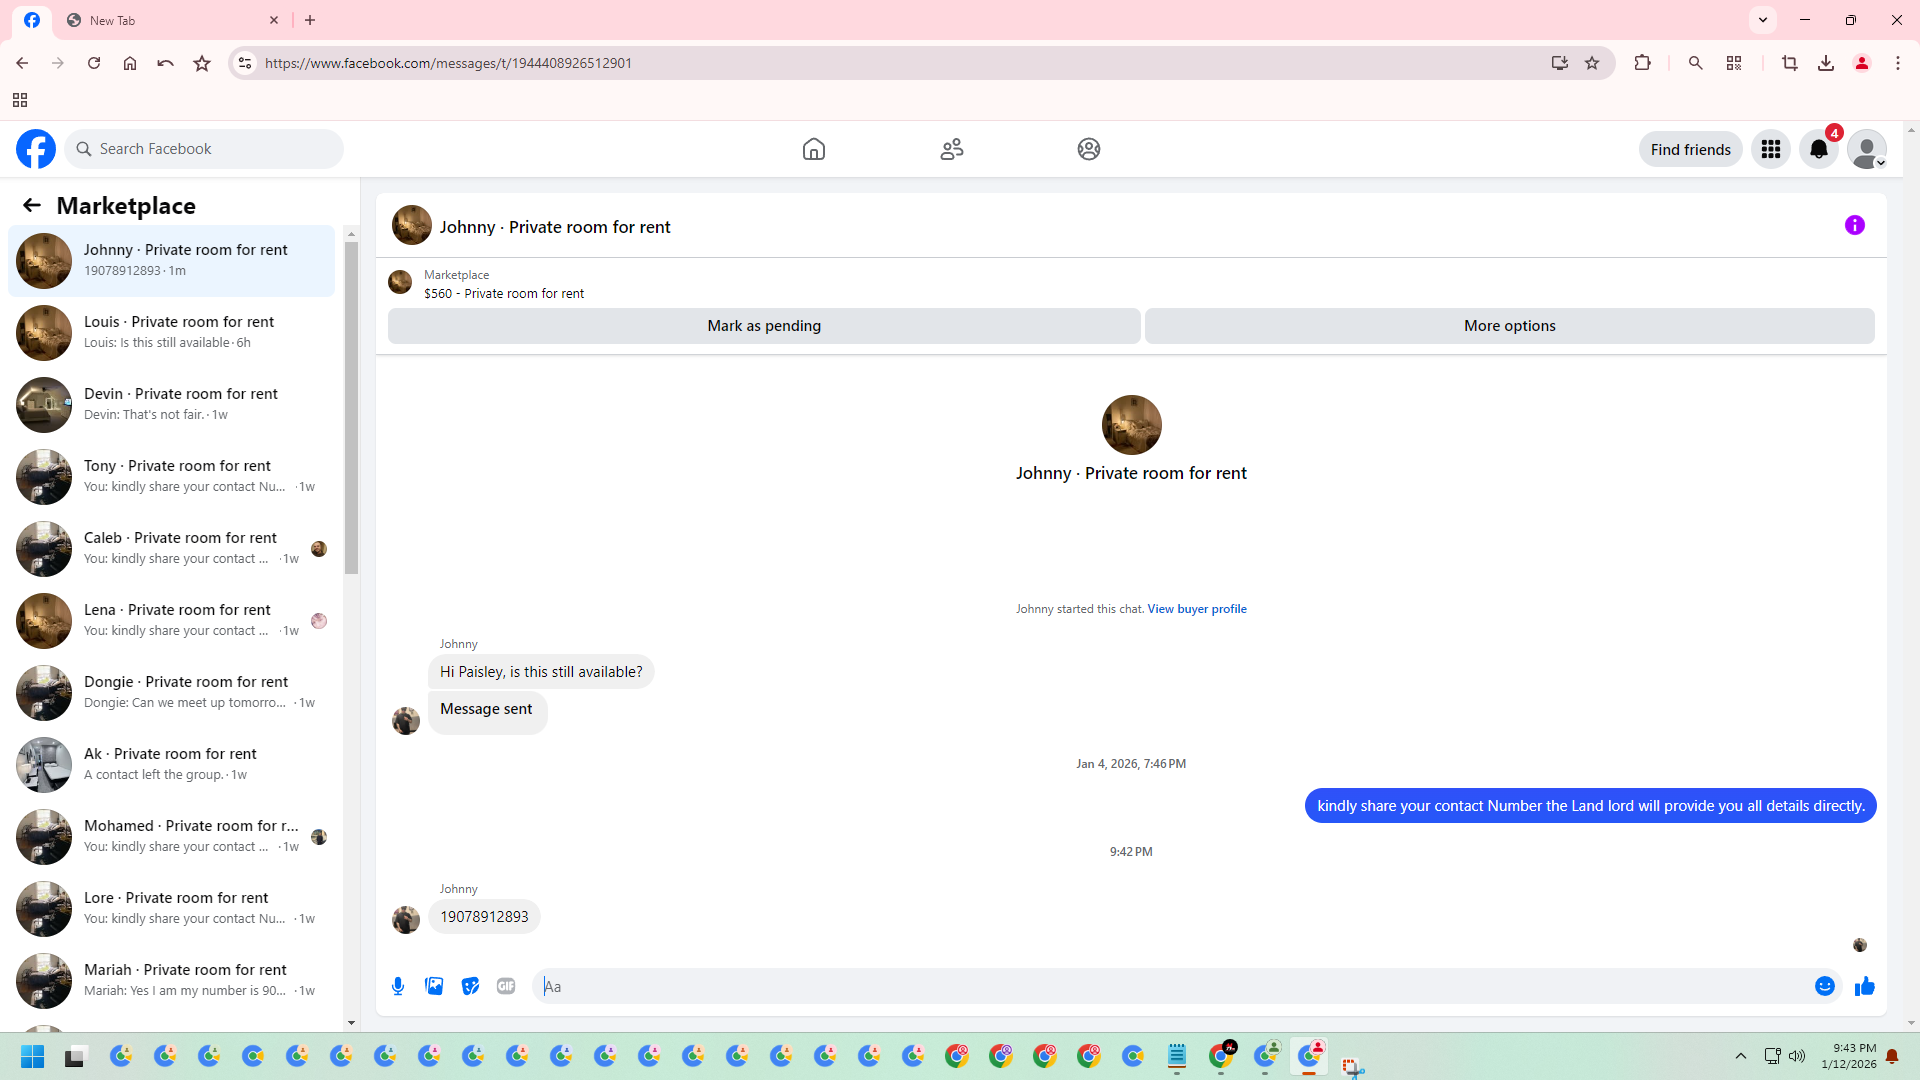The height and width of the screenshot is (1080, 1920).
Task: Send a thumbs-up like
Action: (x=1864, y=986)
